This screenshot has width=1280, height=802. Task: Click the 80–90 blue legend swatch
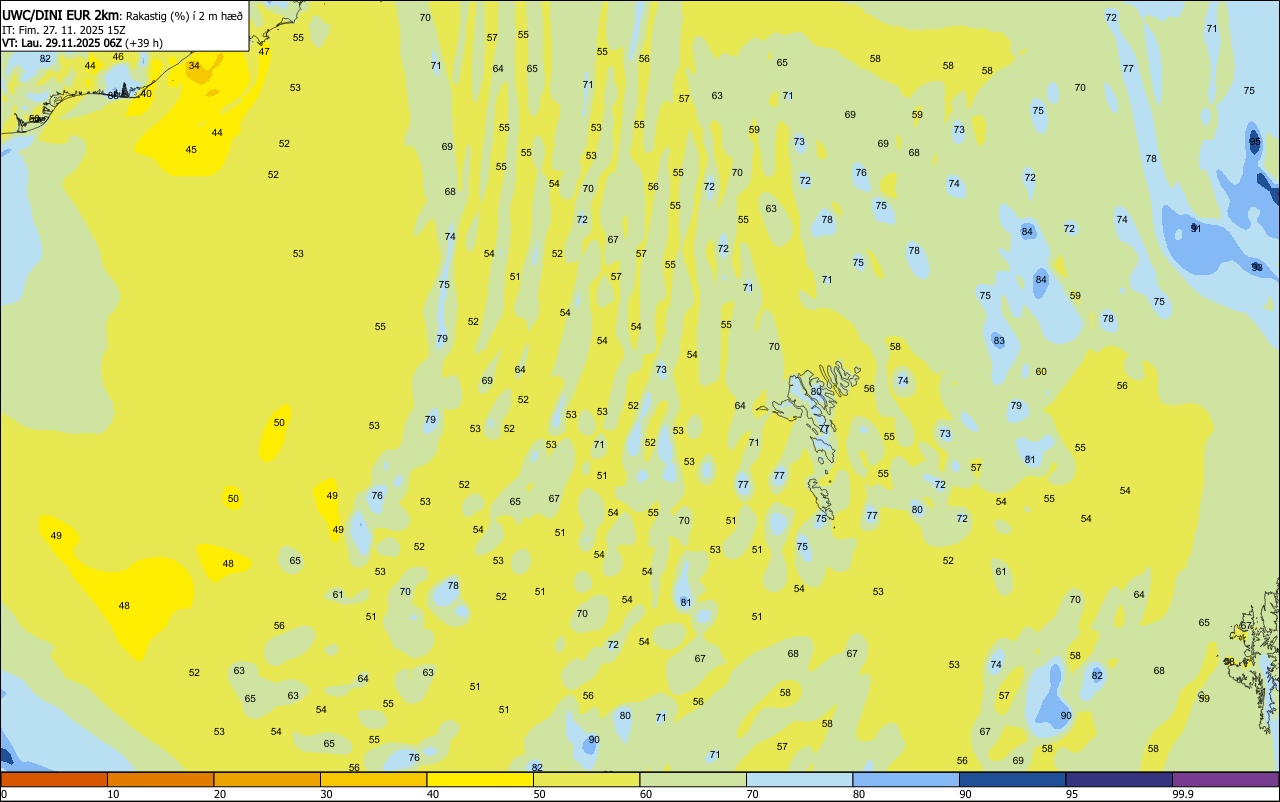pos(906,779)
